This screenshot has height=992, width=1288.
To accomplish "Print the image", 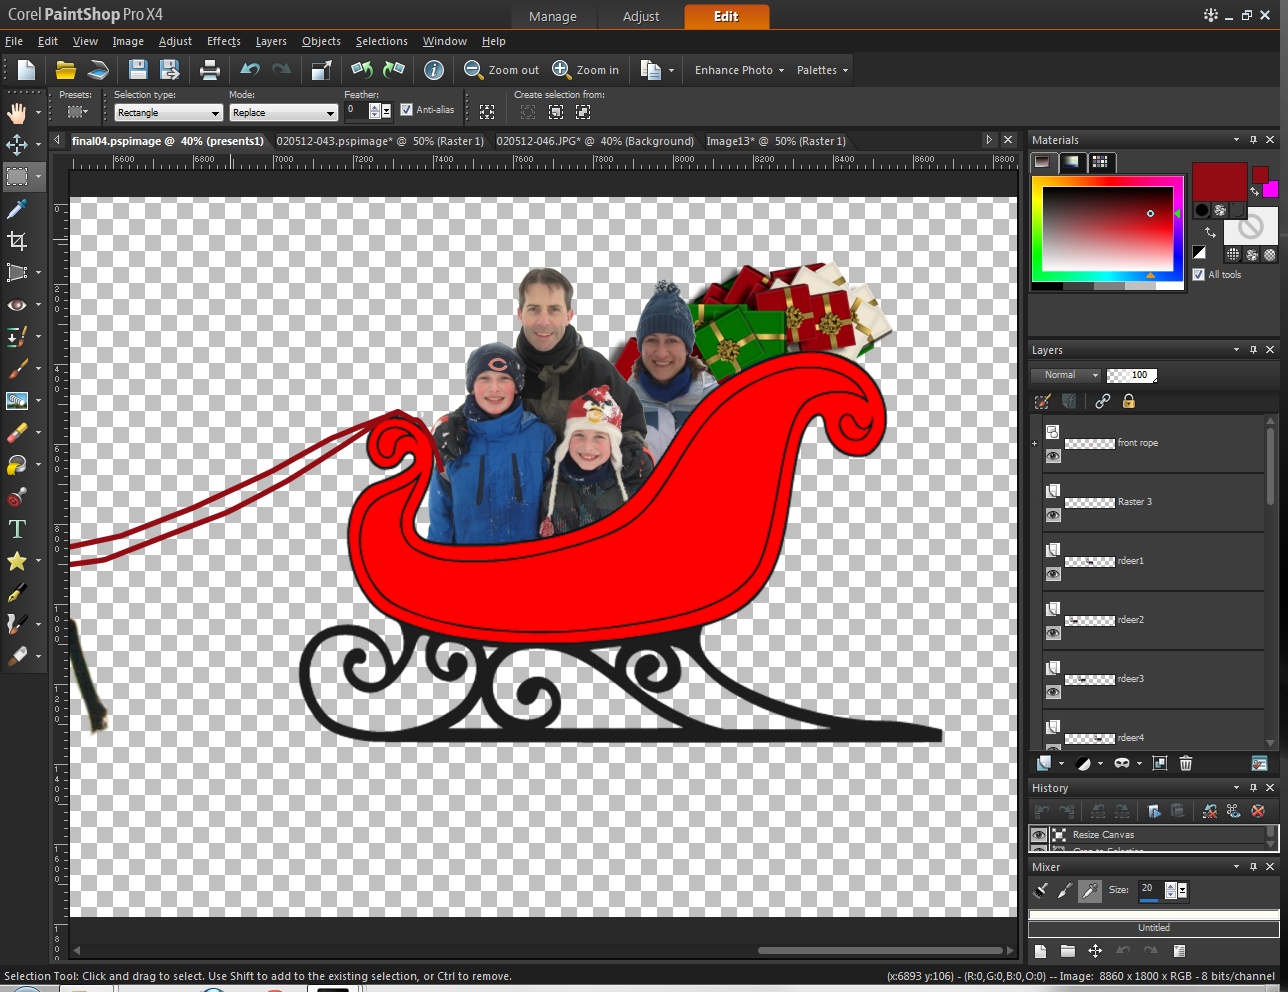I will click(x=210, y=70).
